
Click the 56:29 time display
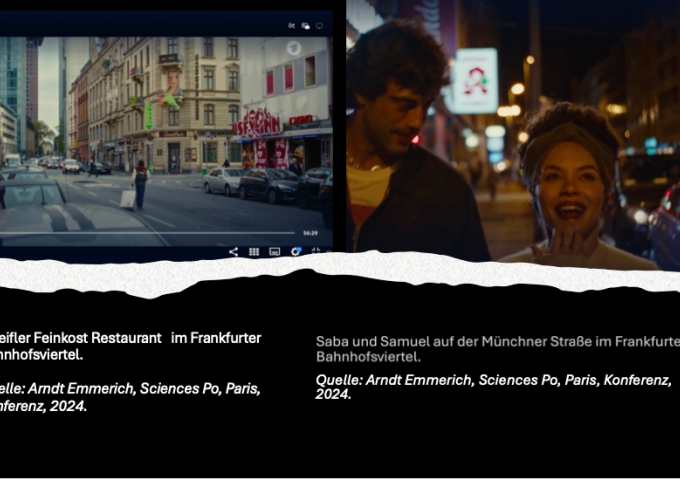(x=310, y=233)
